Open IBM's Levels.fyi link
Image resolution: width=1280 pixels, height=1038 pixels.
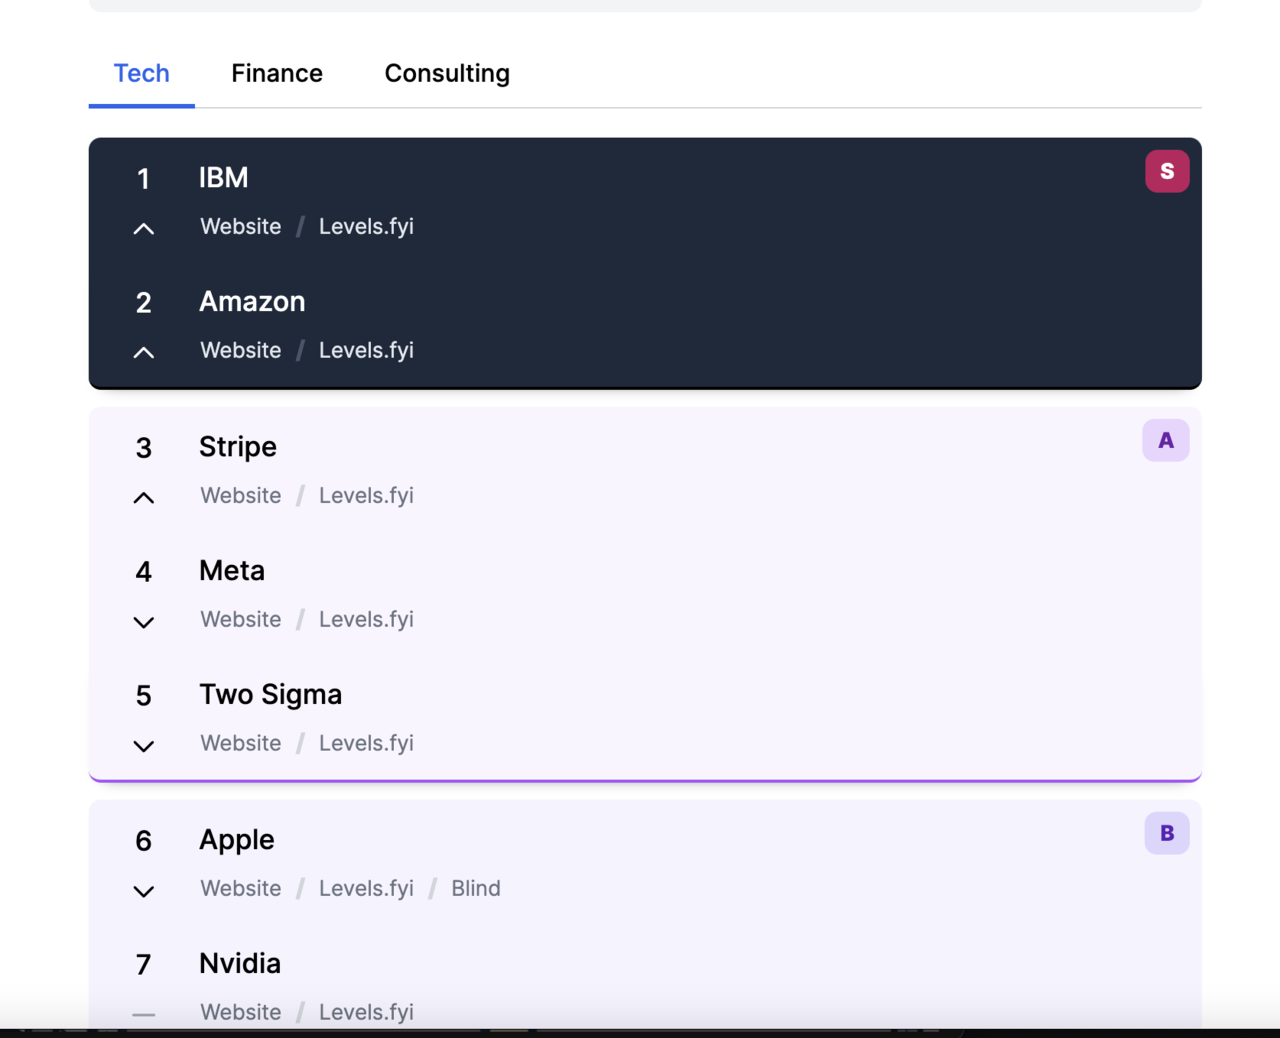366,226
